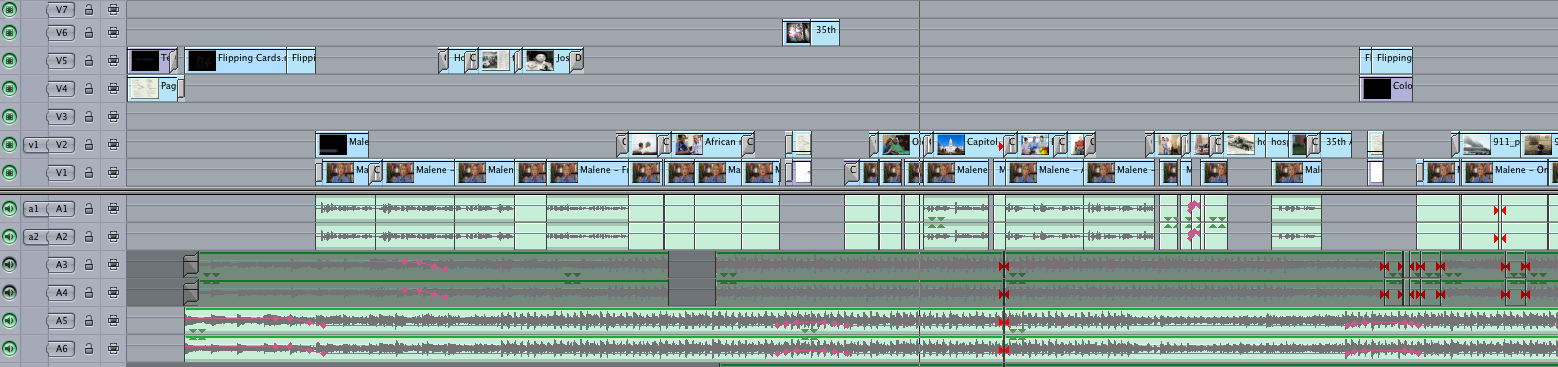Select the black Male clip on V2
Viewport: 1558px width, 367px height.
click(x=343, y=144)
